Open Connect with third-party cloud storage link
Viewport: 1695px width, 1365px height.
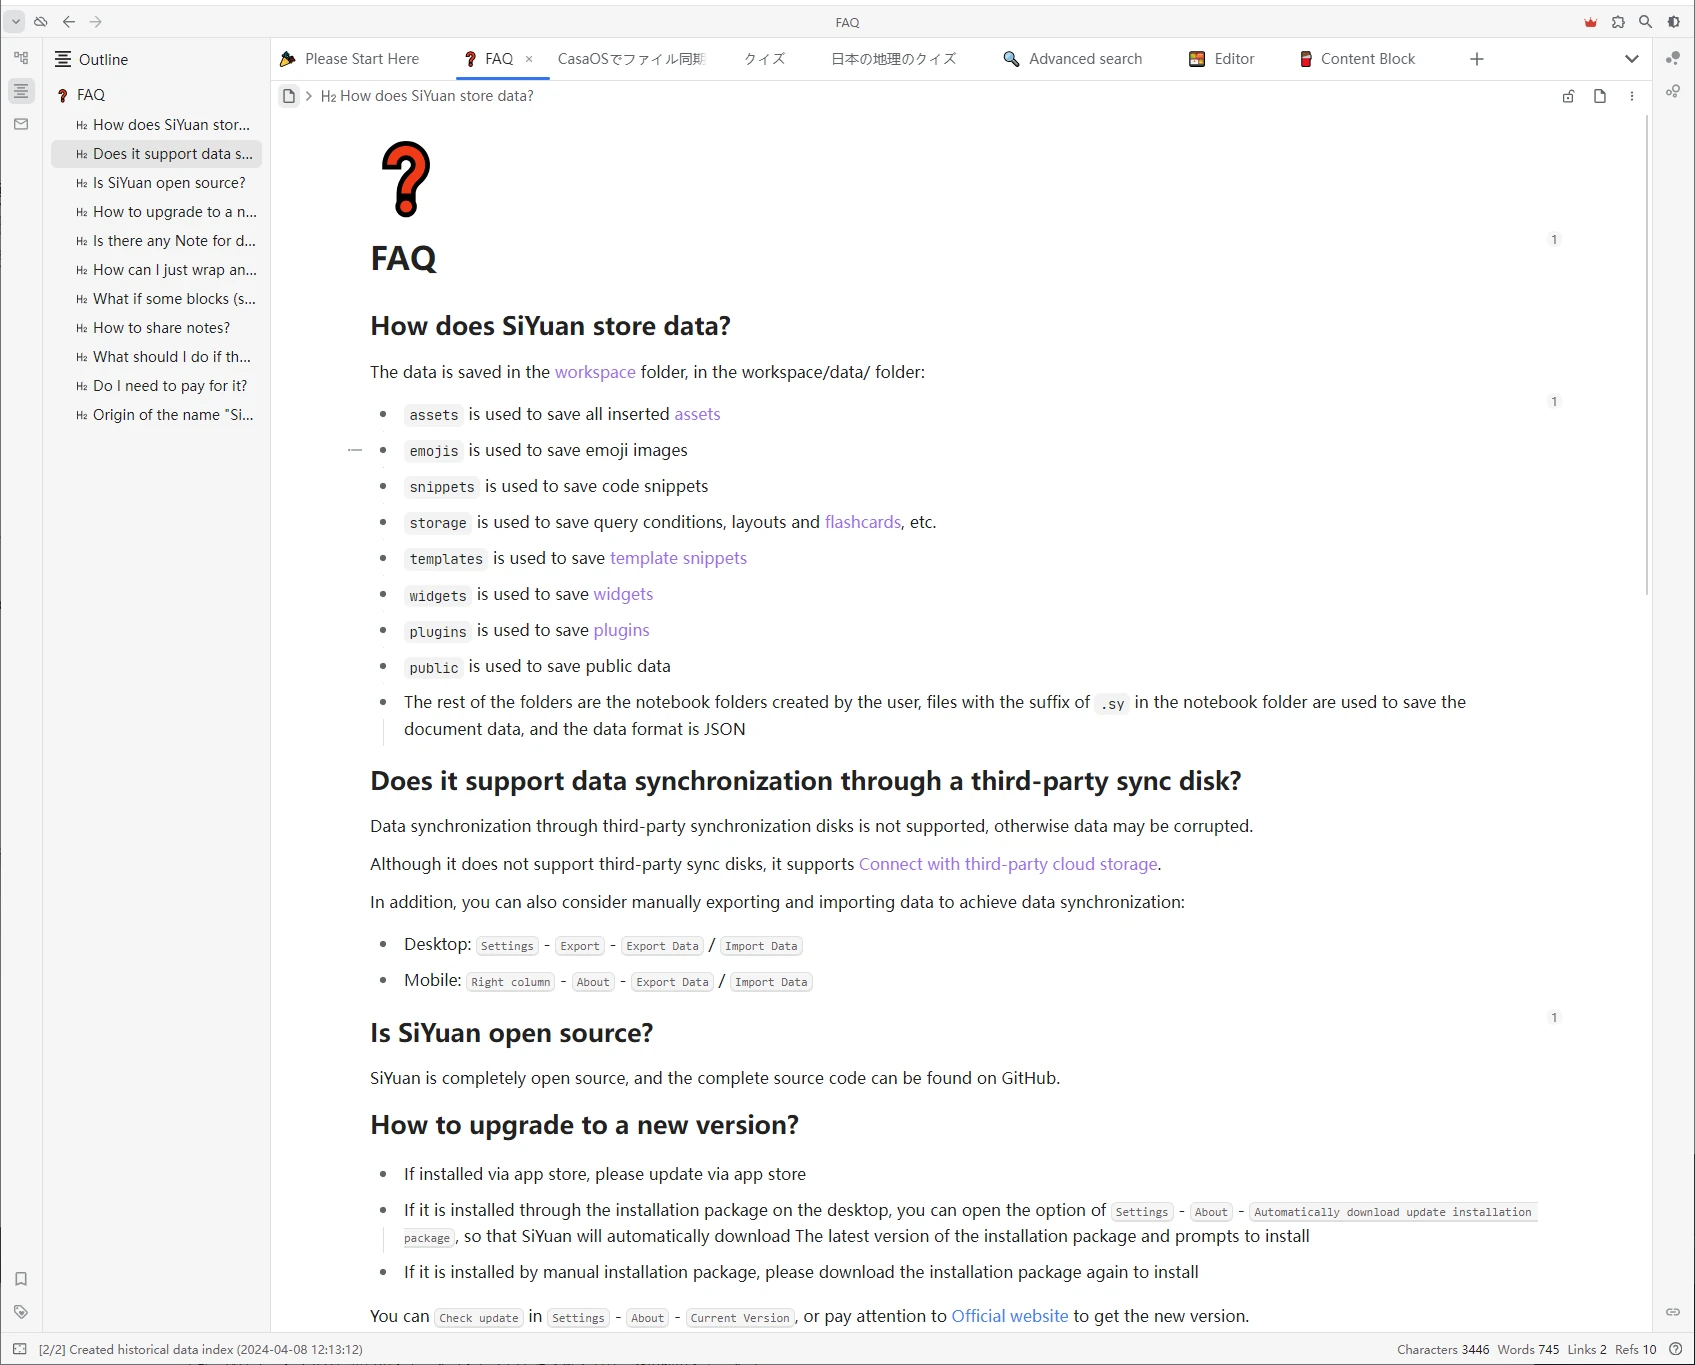tap(1008, 864)
